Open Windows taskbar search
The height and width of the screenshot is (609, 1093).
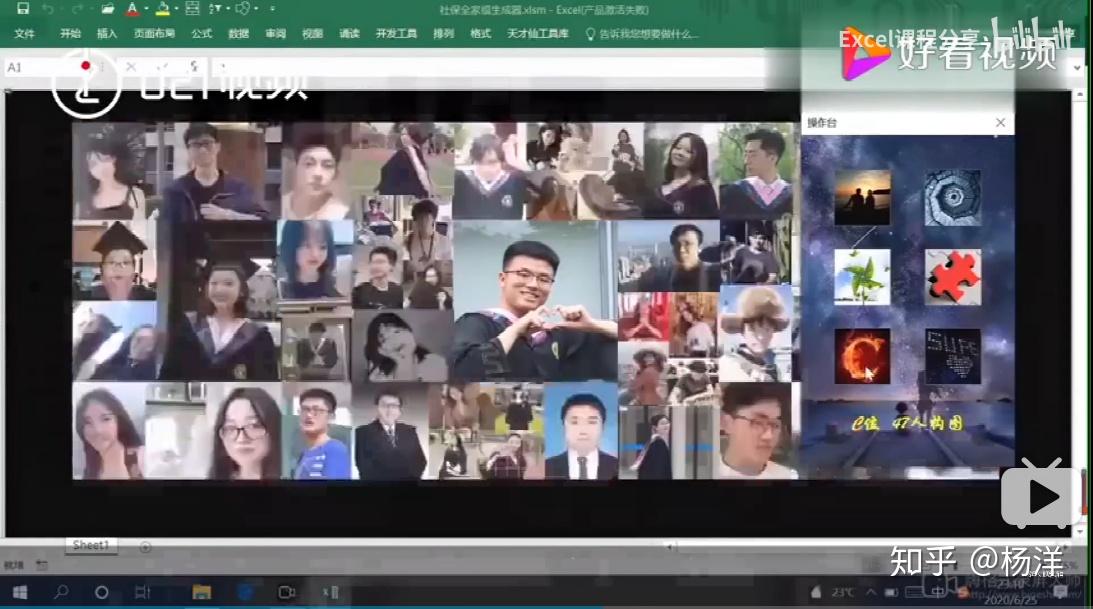point(61,592)
